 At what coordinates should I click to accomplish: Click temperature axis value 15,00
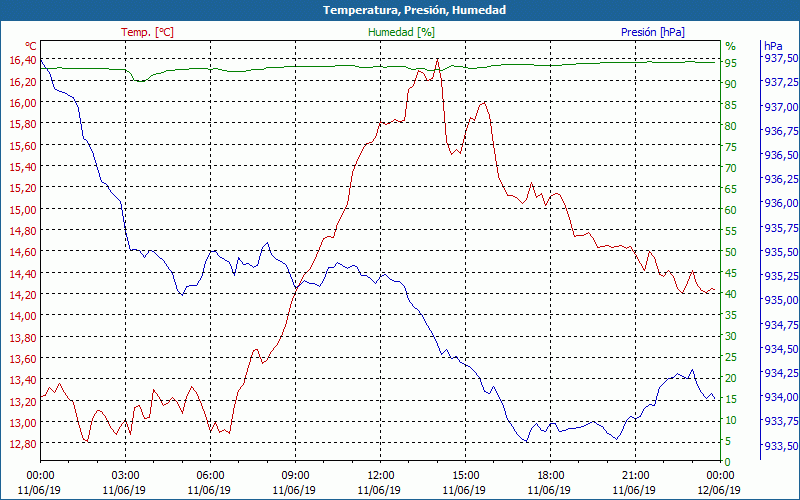click(x=23, y=209)
